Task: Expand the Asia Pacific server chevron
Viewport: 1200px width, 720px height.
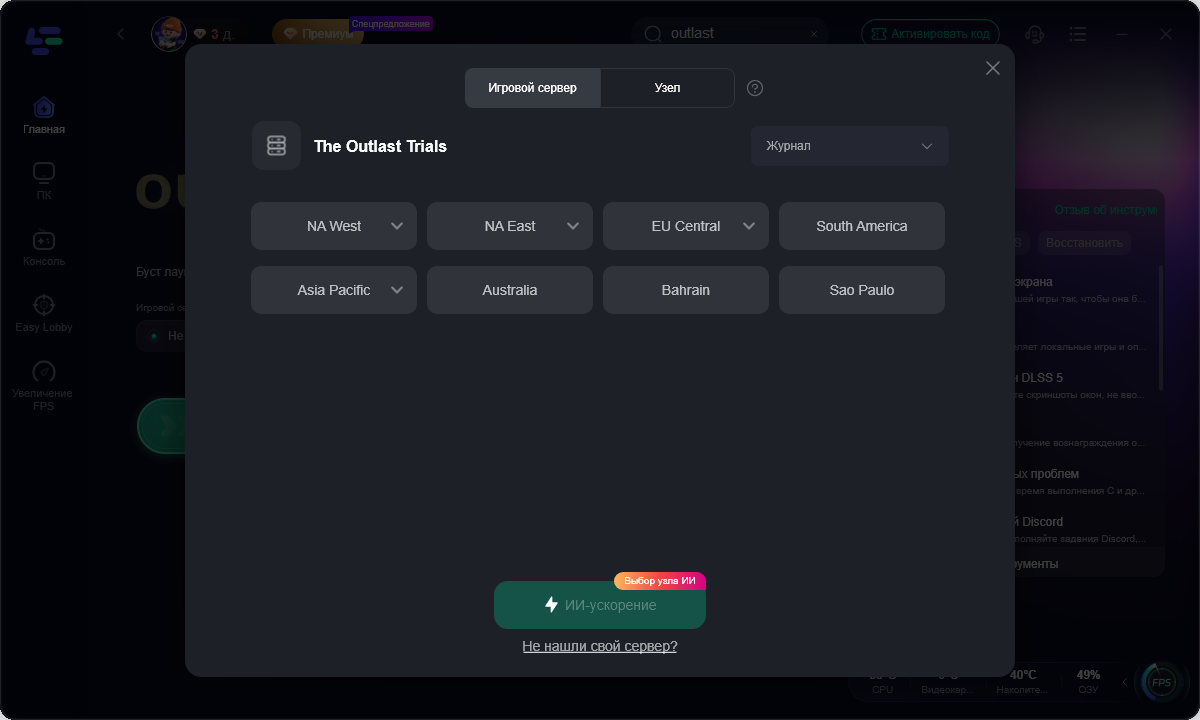Action: click(x=397, y=290)
